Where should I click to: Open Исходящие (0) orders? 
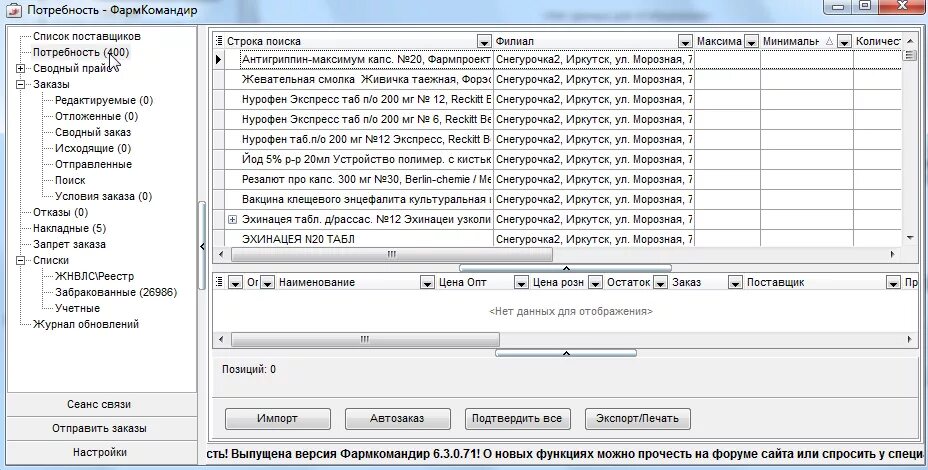93,149
